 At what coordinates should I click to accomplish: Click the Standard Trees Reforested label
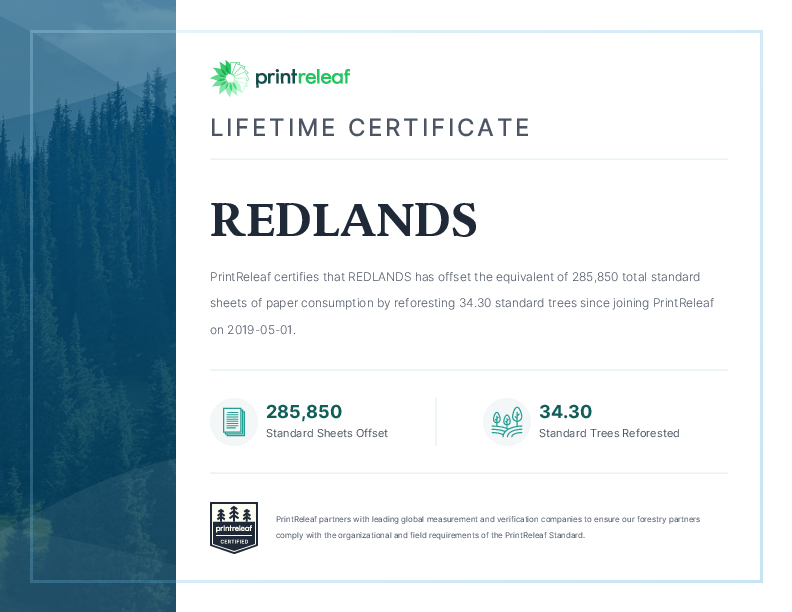(608, 434)
